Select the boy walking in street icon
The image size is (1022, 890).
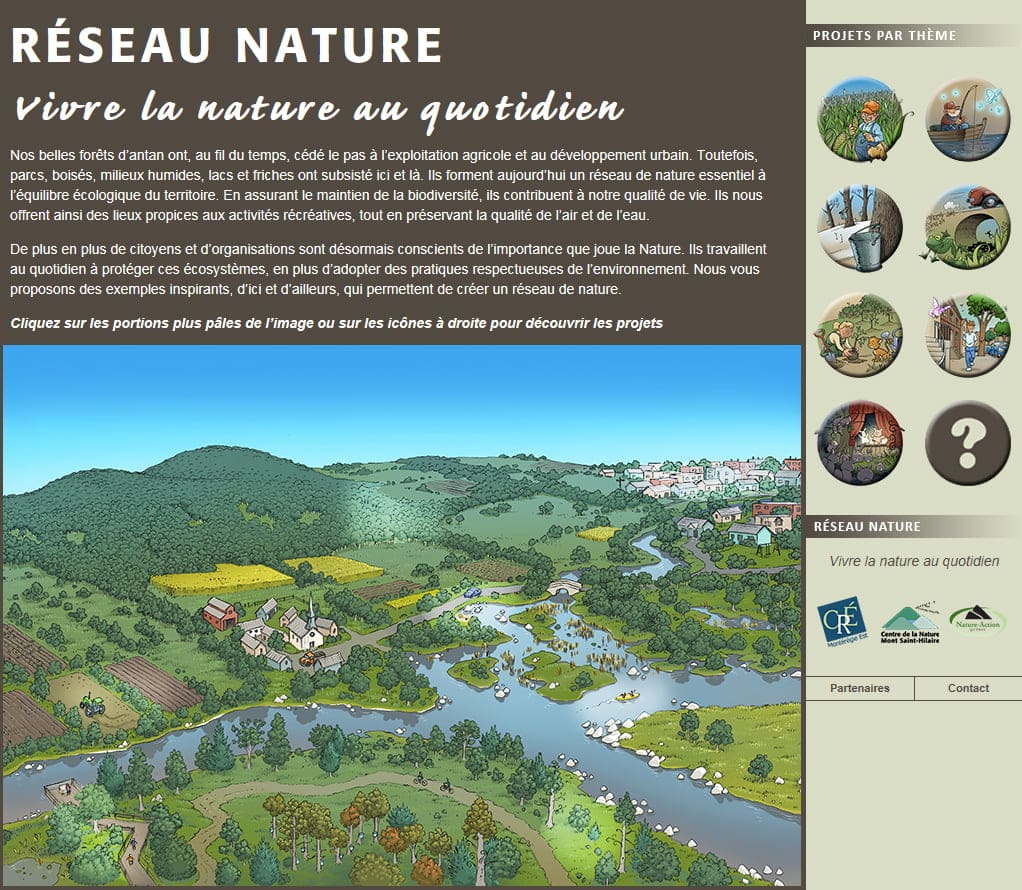[x=967, y=335]
